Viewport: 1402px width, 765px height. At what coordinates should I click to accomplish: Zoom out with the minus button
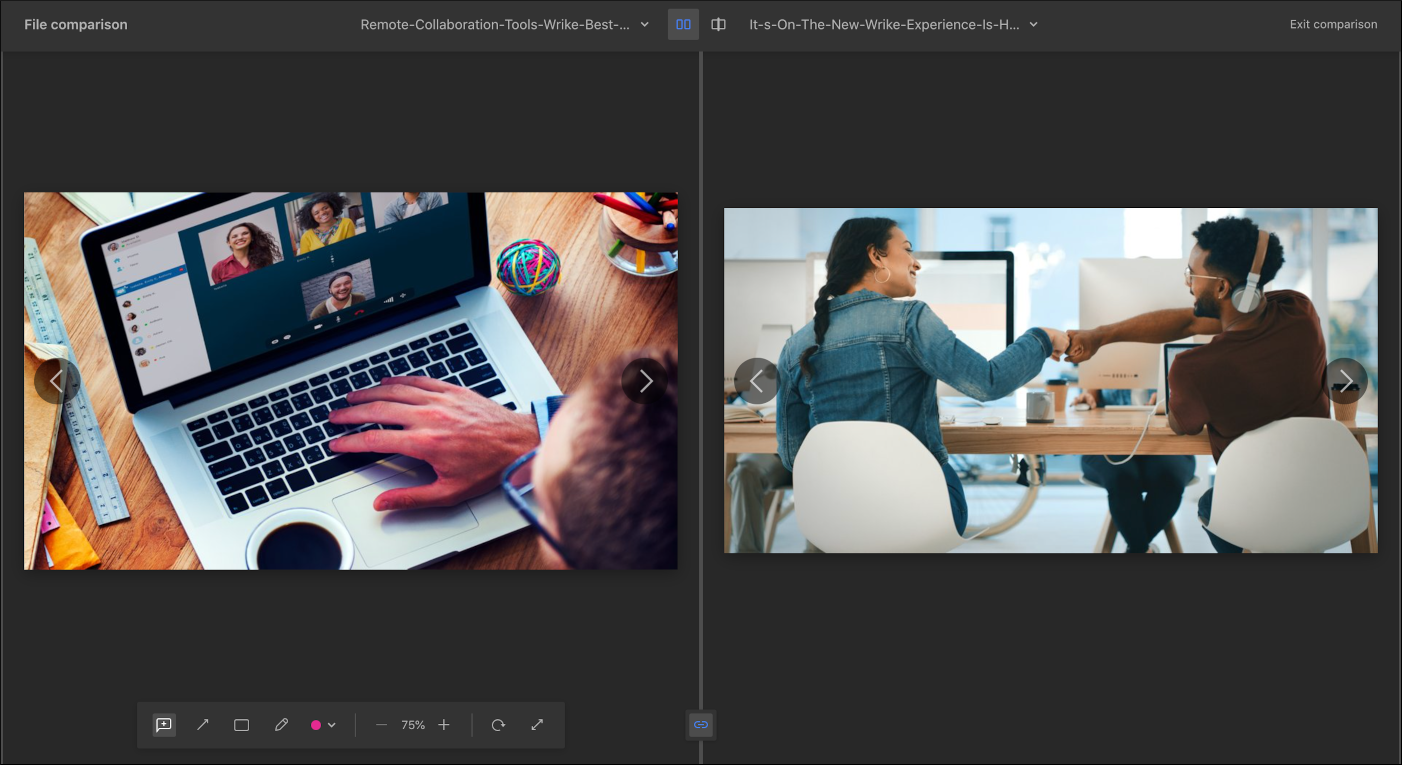point(381,725)
